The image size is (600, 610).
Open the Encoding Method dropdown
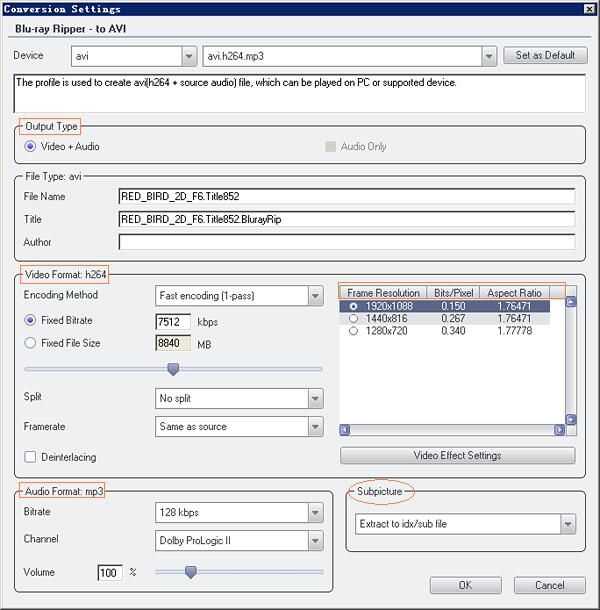point(239,296)
